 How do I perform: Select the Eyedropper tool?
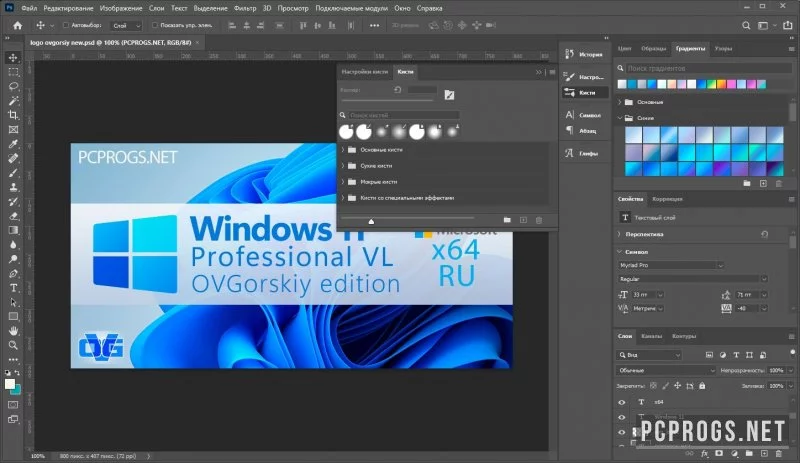click(x=13, y=144)
